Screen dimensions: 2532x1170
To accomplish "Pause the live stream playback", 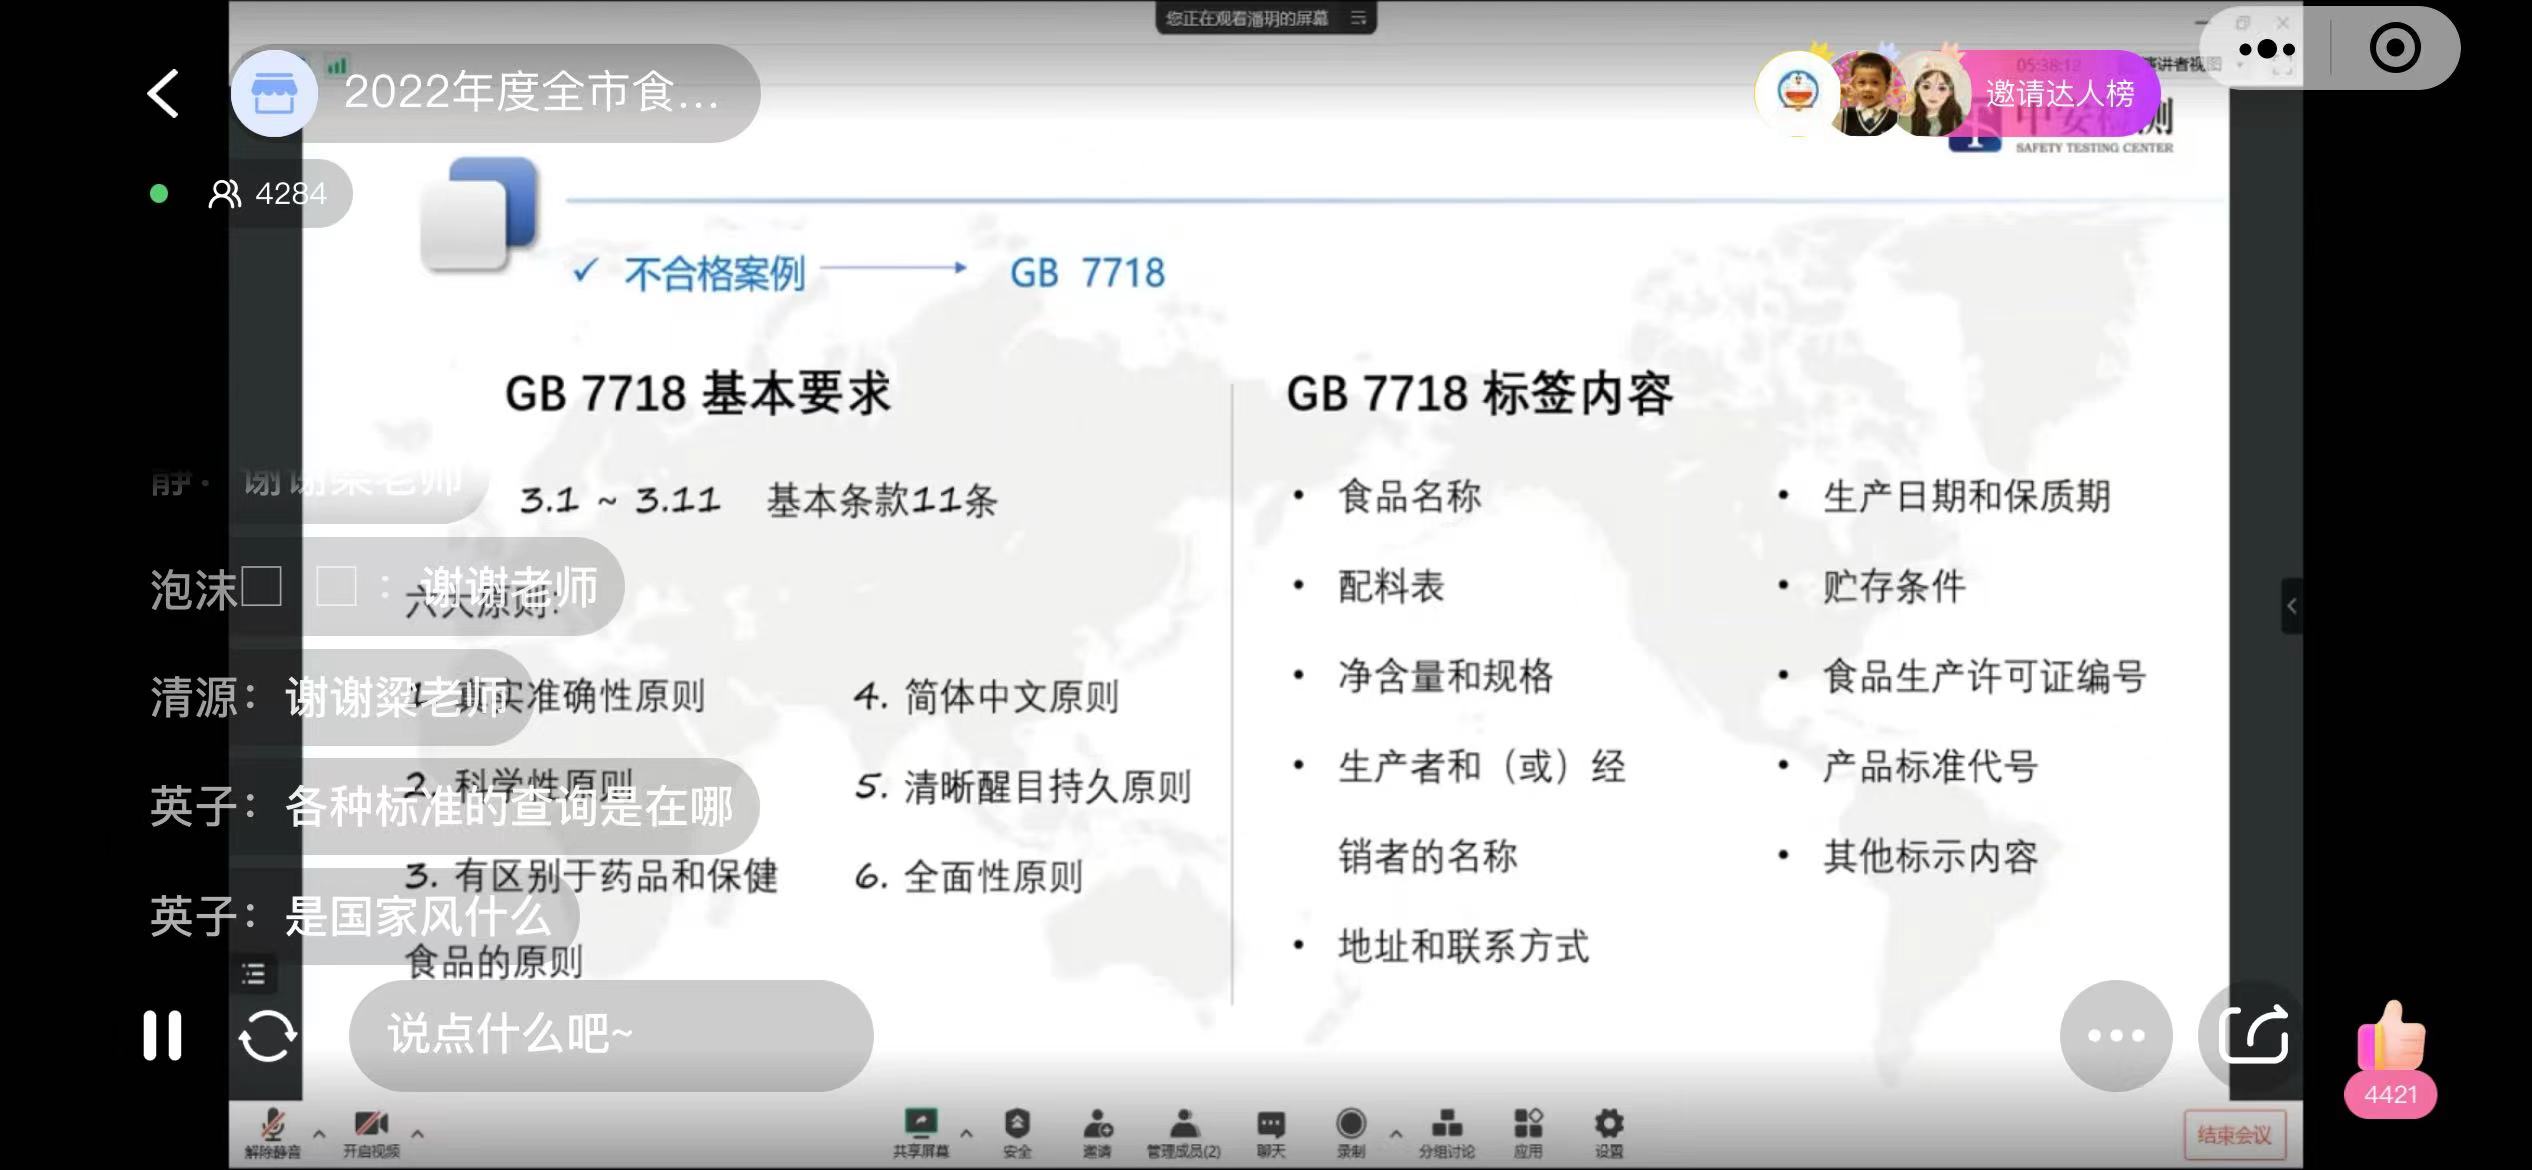I will point(162,1035).
